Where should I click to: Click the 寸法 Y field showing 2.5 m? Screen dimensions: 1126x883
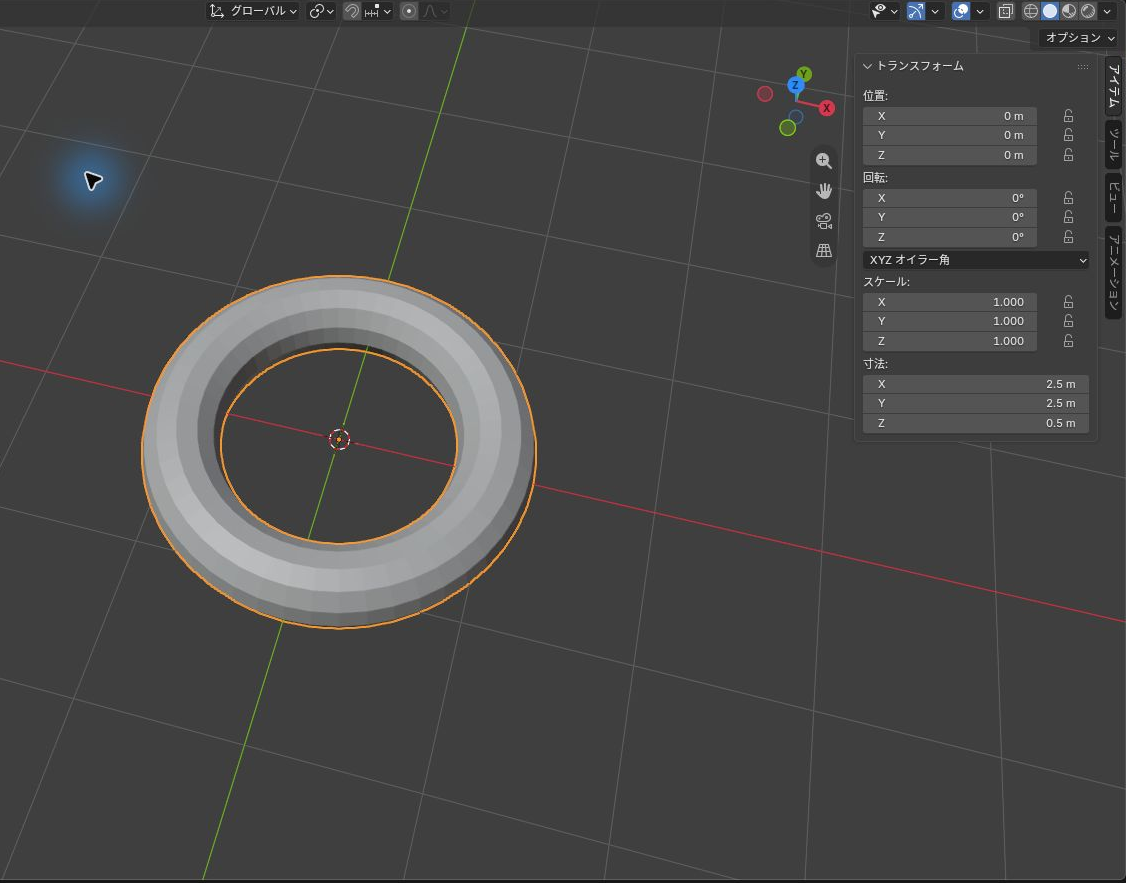coord(975,403)
